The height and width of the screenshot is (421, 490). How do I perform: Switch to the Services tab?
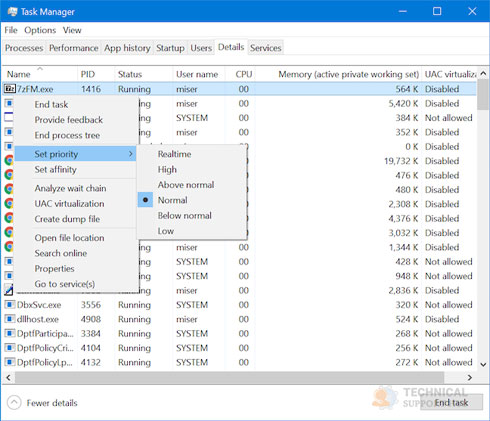tap(266, 48)
